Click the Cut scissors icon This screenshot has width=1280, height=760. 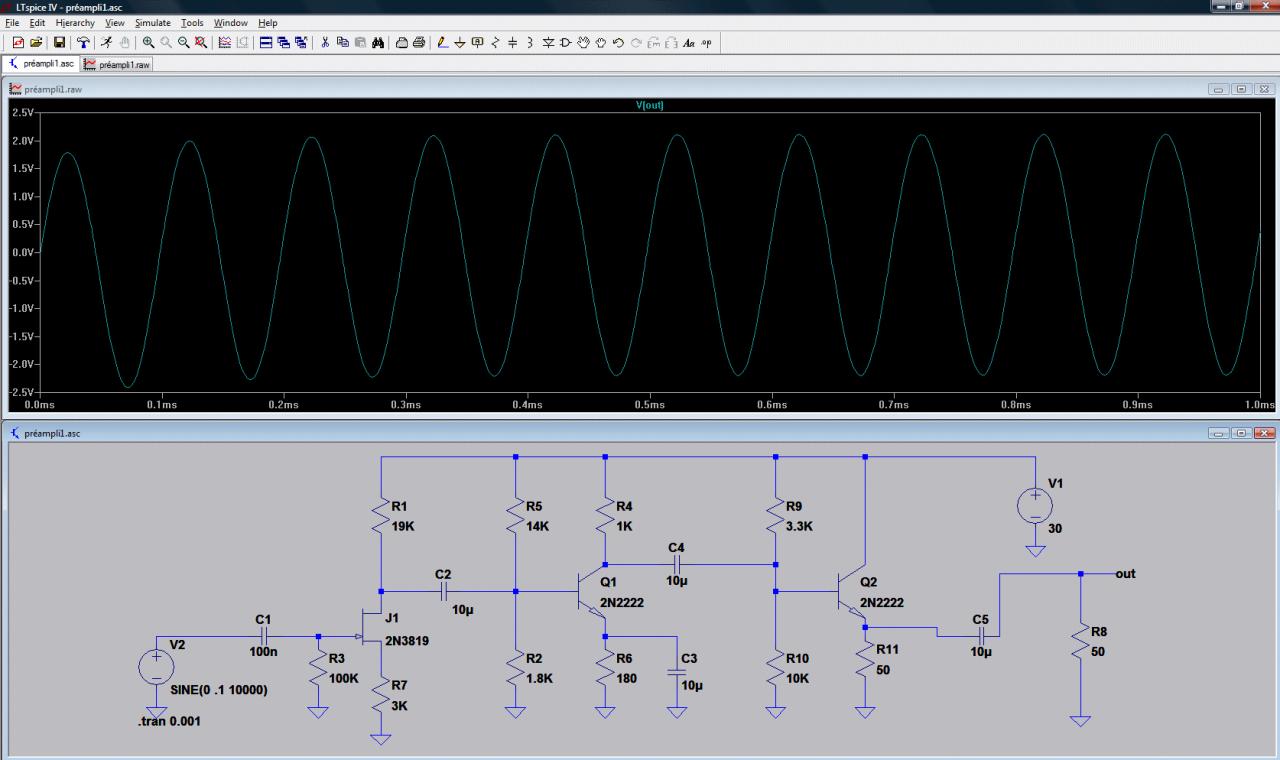[325, 42]
